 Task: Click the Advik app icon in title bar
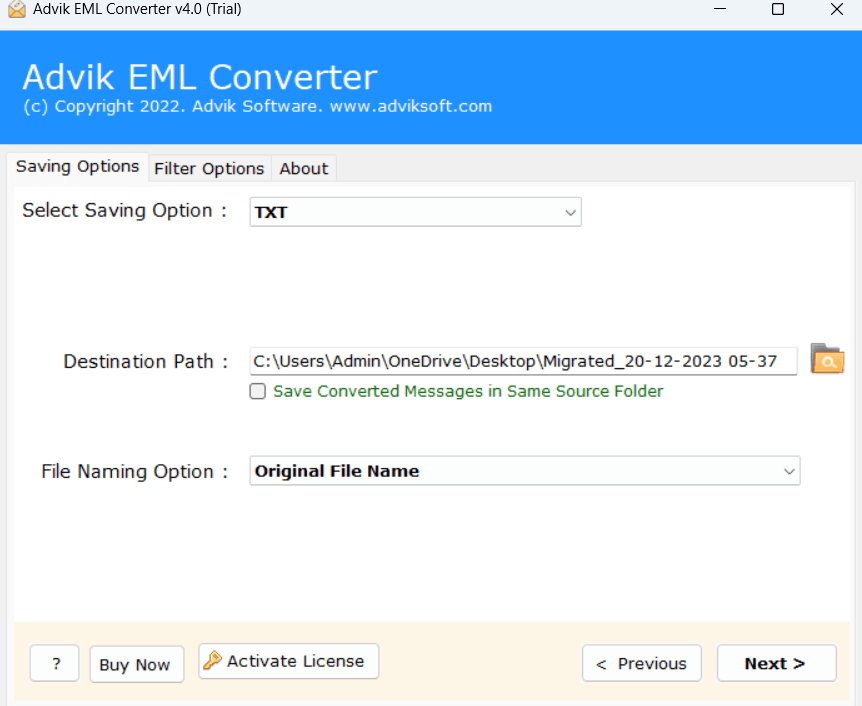(x=17, y=9)
